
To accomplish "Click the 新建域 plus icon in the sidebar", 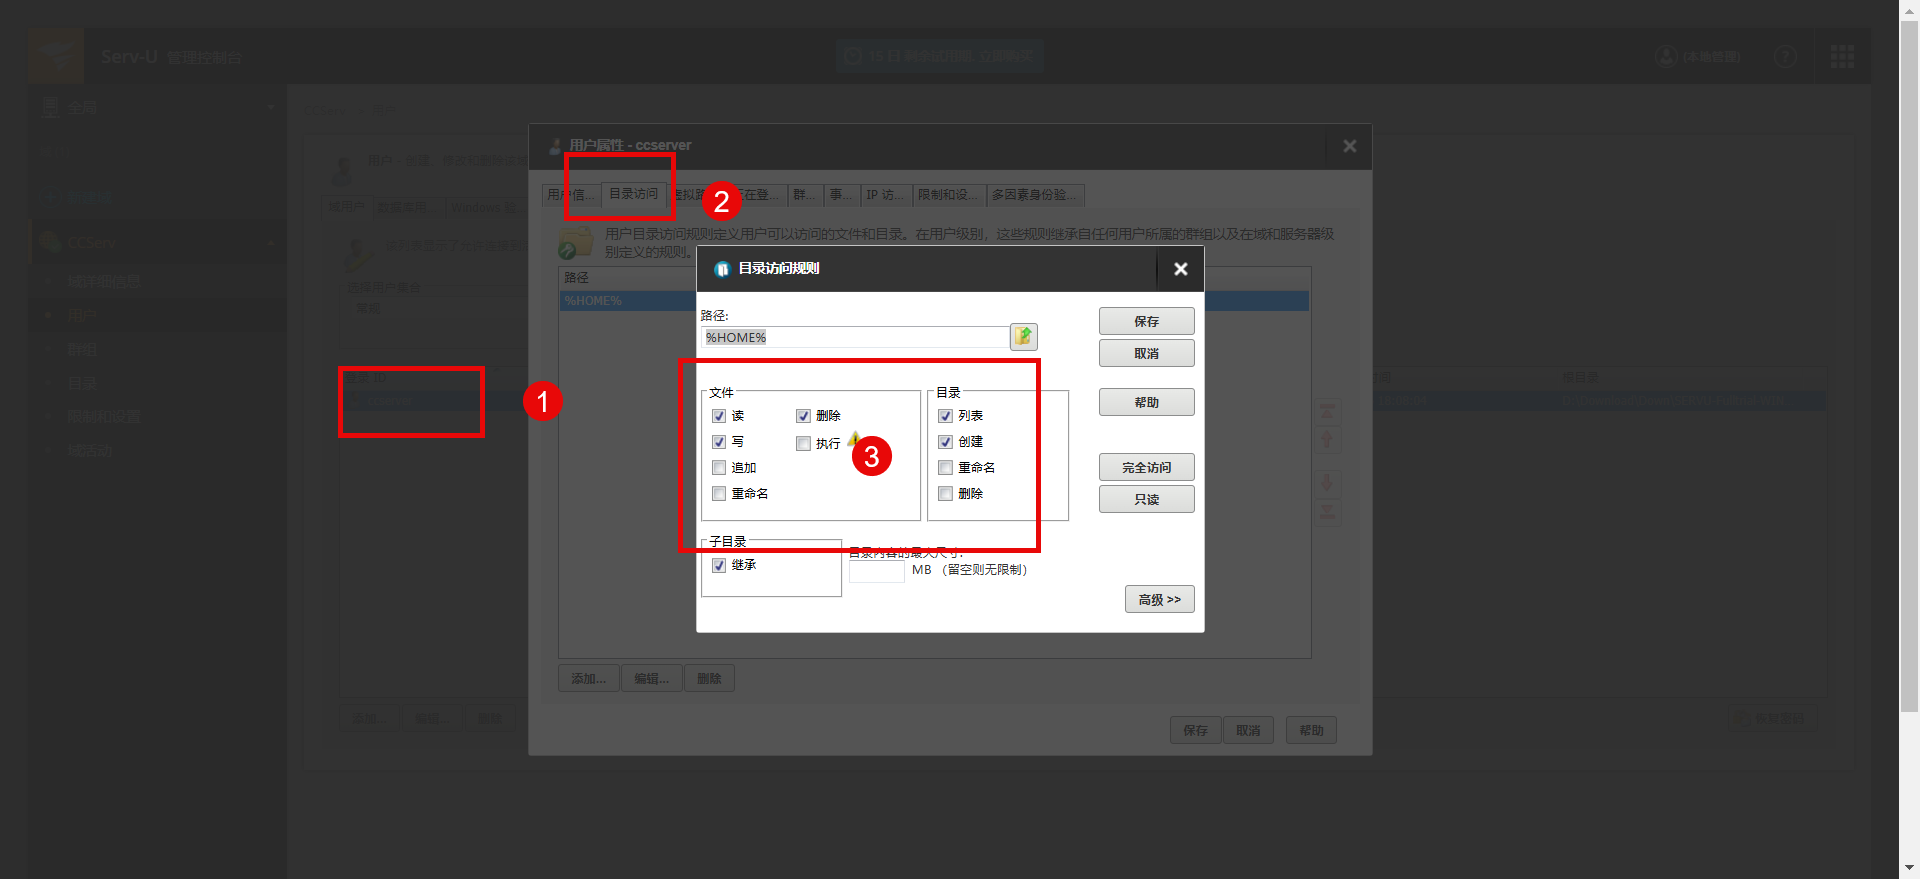I will pyautogui.click(x=52, y=197).
